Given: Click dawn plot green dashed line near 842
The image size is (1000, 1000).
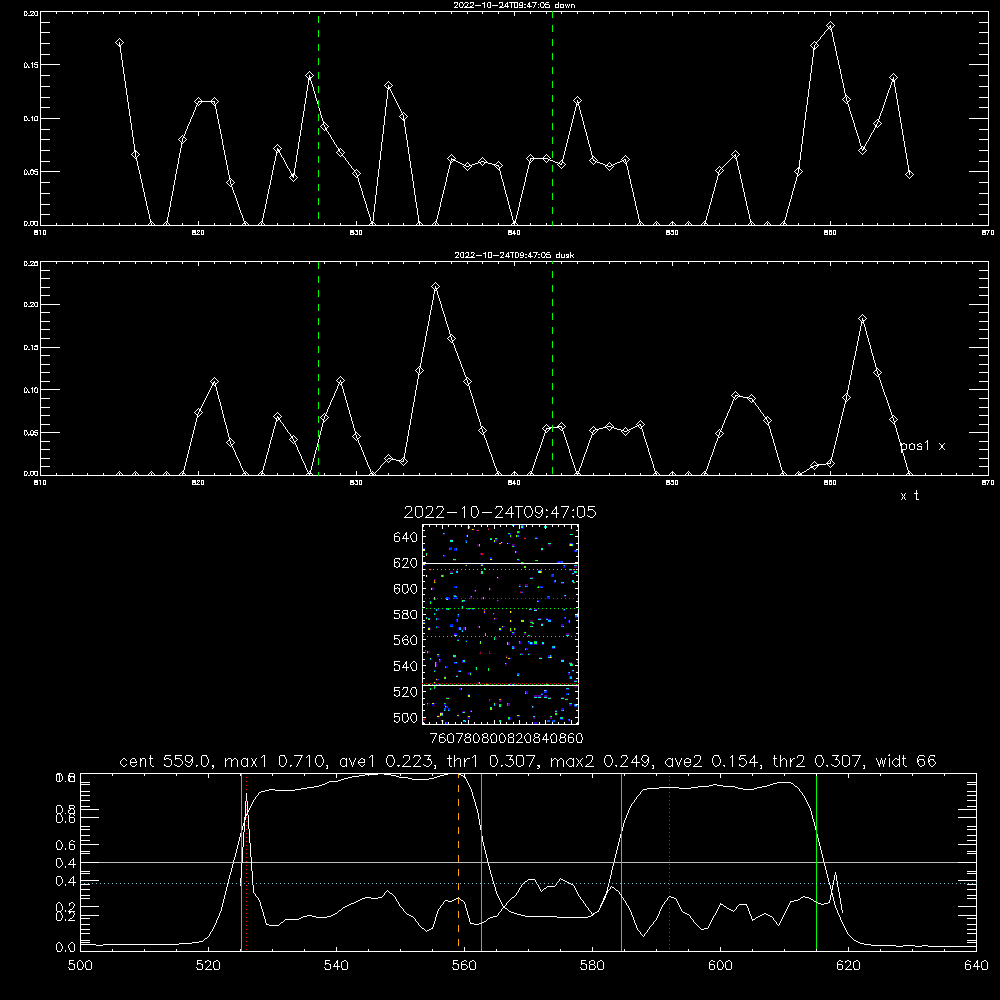Looking at the screenshot, I should [552, 118].
